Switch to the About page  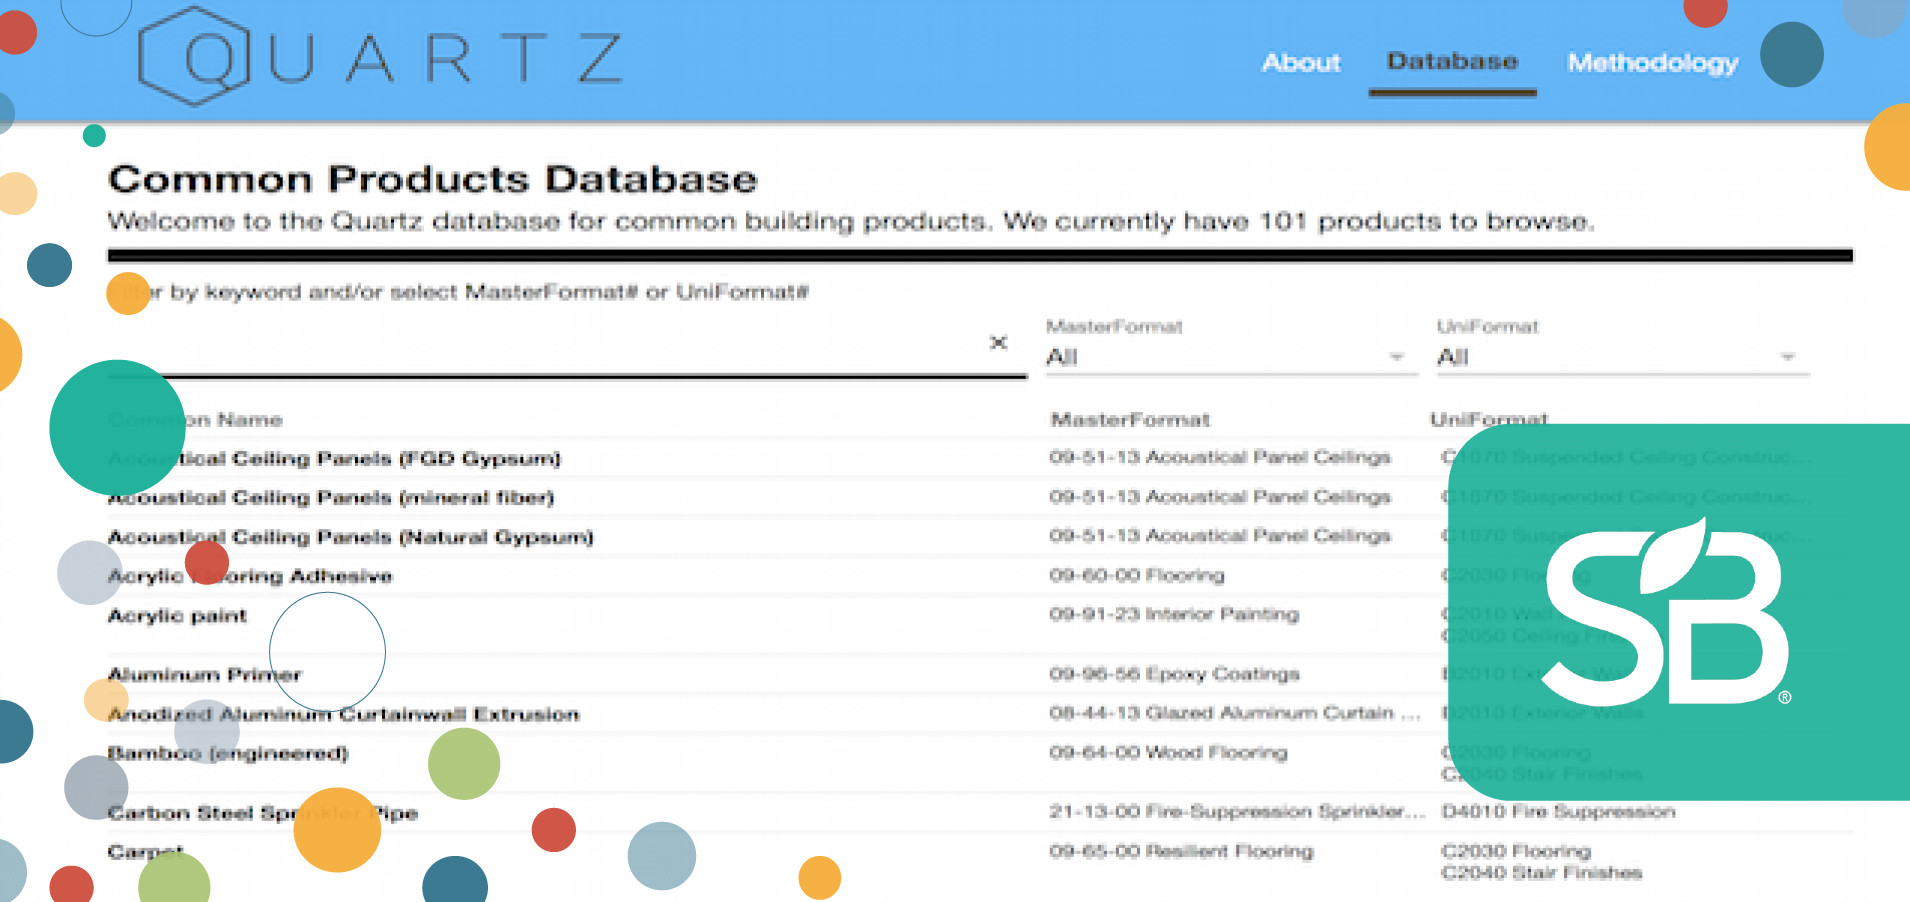pos(1301,62)
